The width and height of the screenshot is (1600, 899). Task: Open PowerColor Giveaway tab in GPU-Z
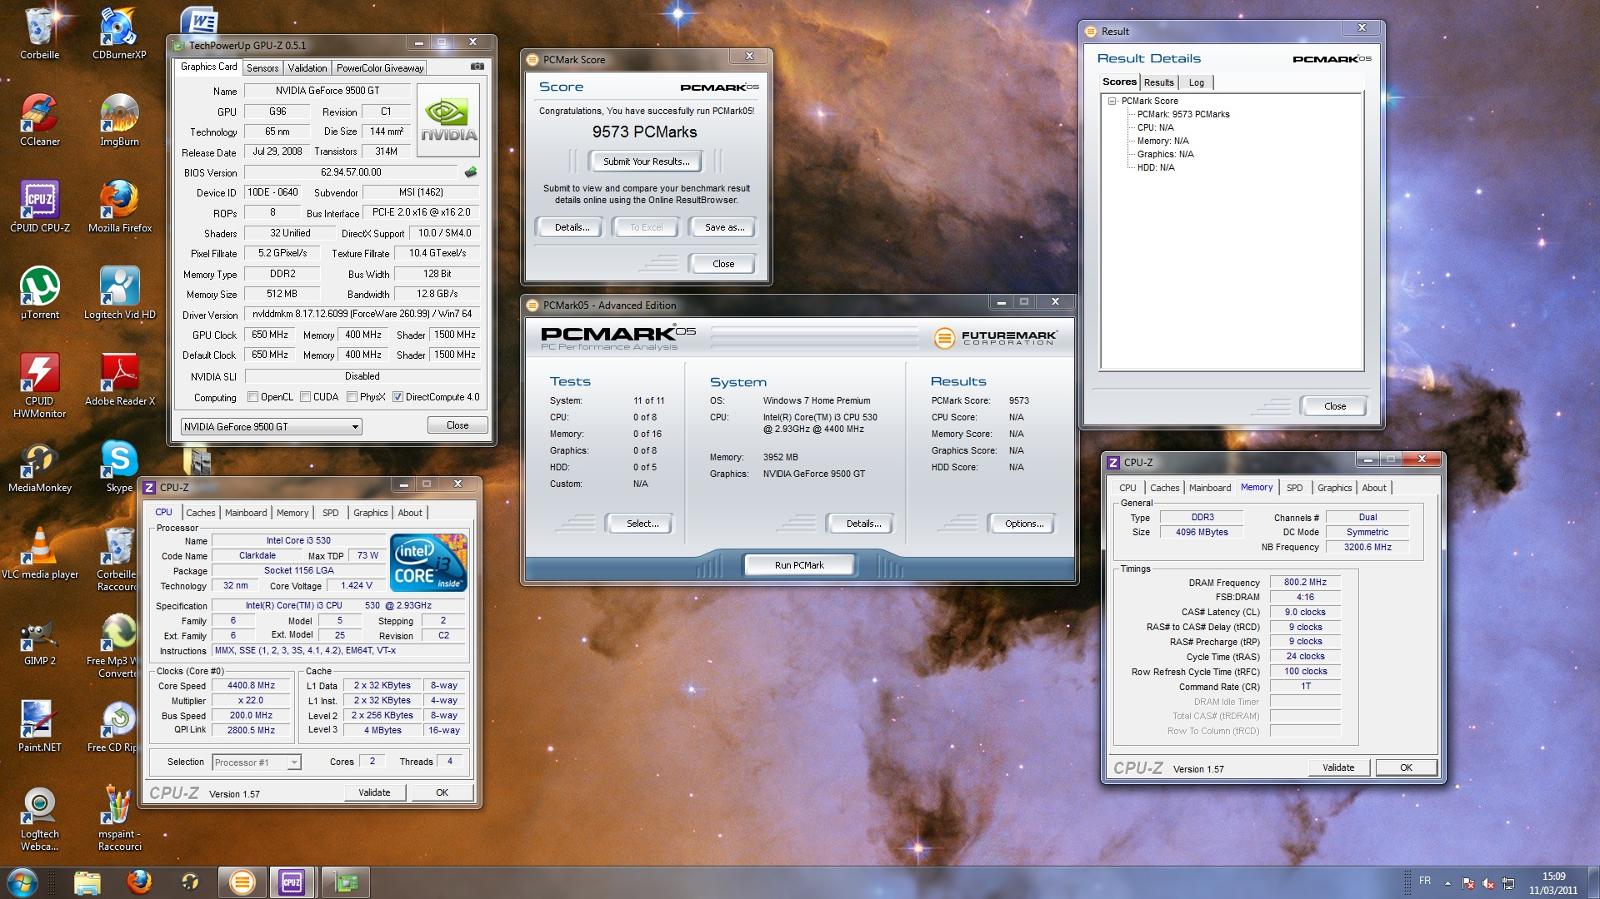tap(379, 68)
